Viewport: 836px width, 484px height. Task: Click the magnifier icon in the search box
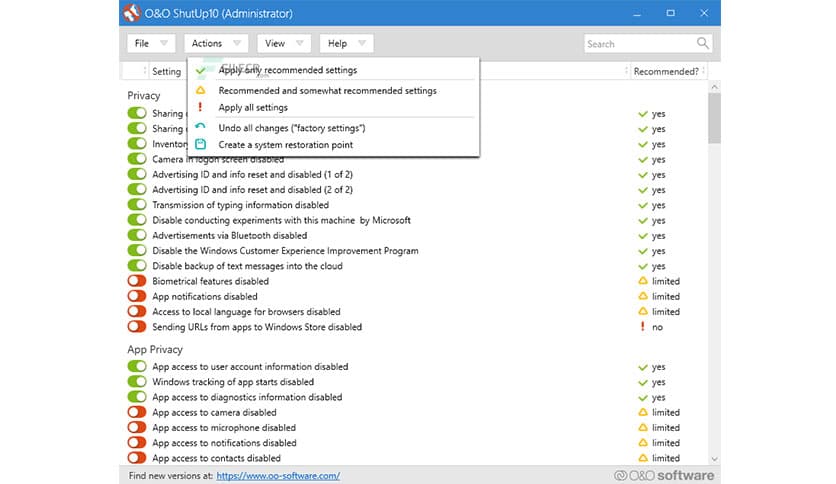(703, 44)
